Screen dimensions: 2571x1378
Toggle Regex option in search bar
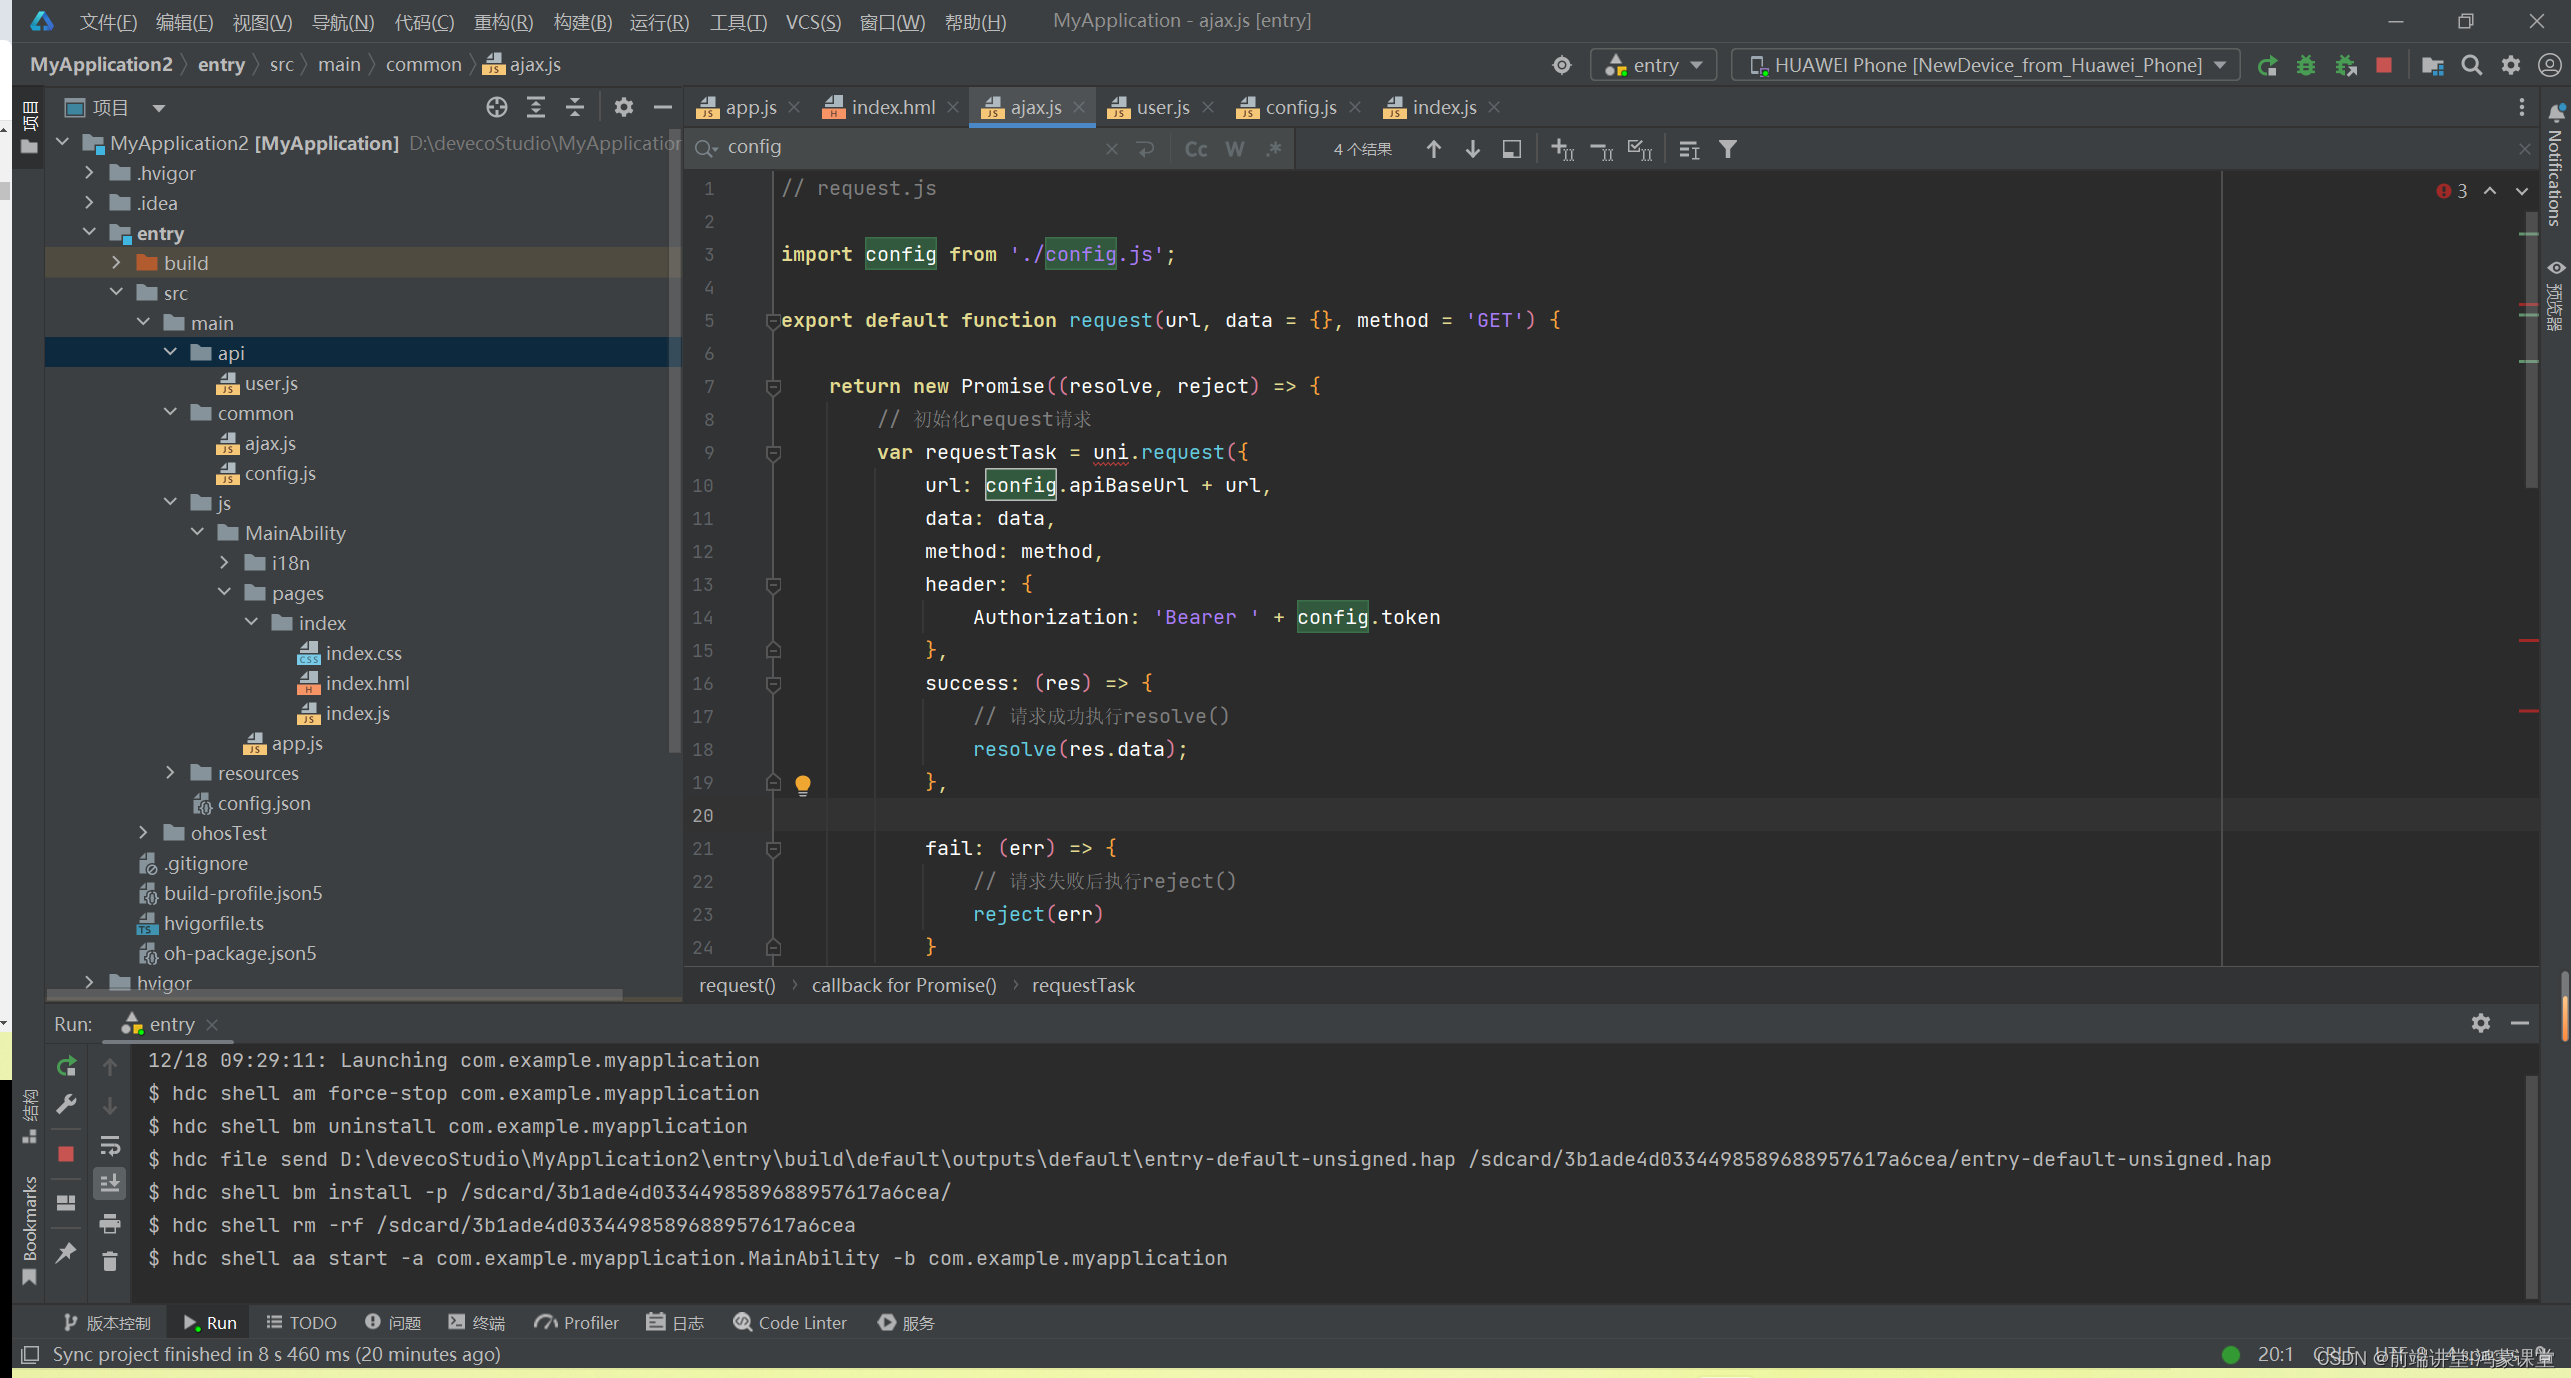click(1274, 149)
